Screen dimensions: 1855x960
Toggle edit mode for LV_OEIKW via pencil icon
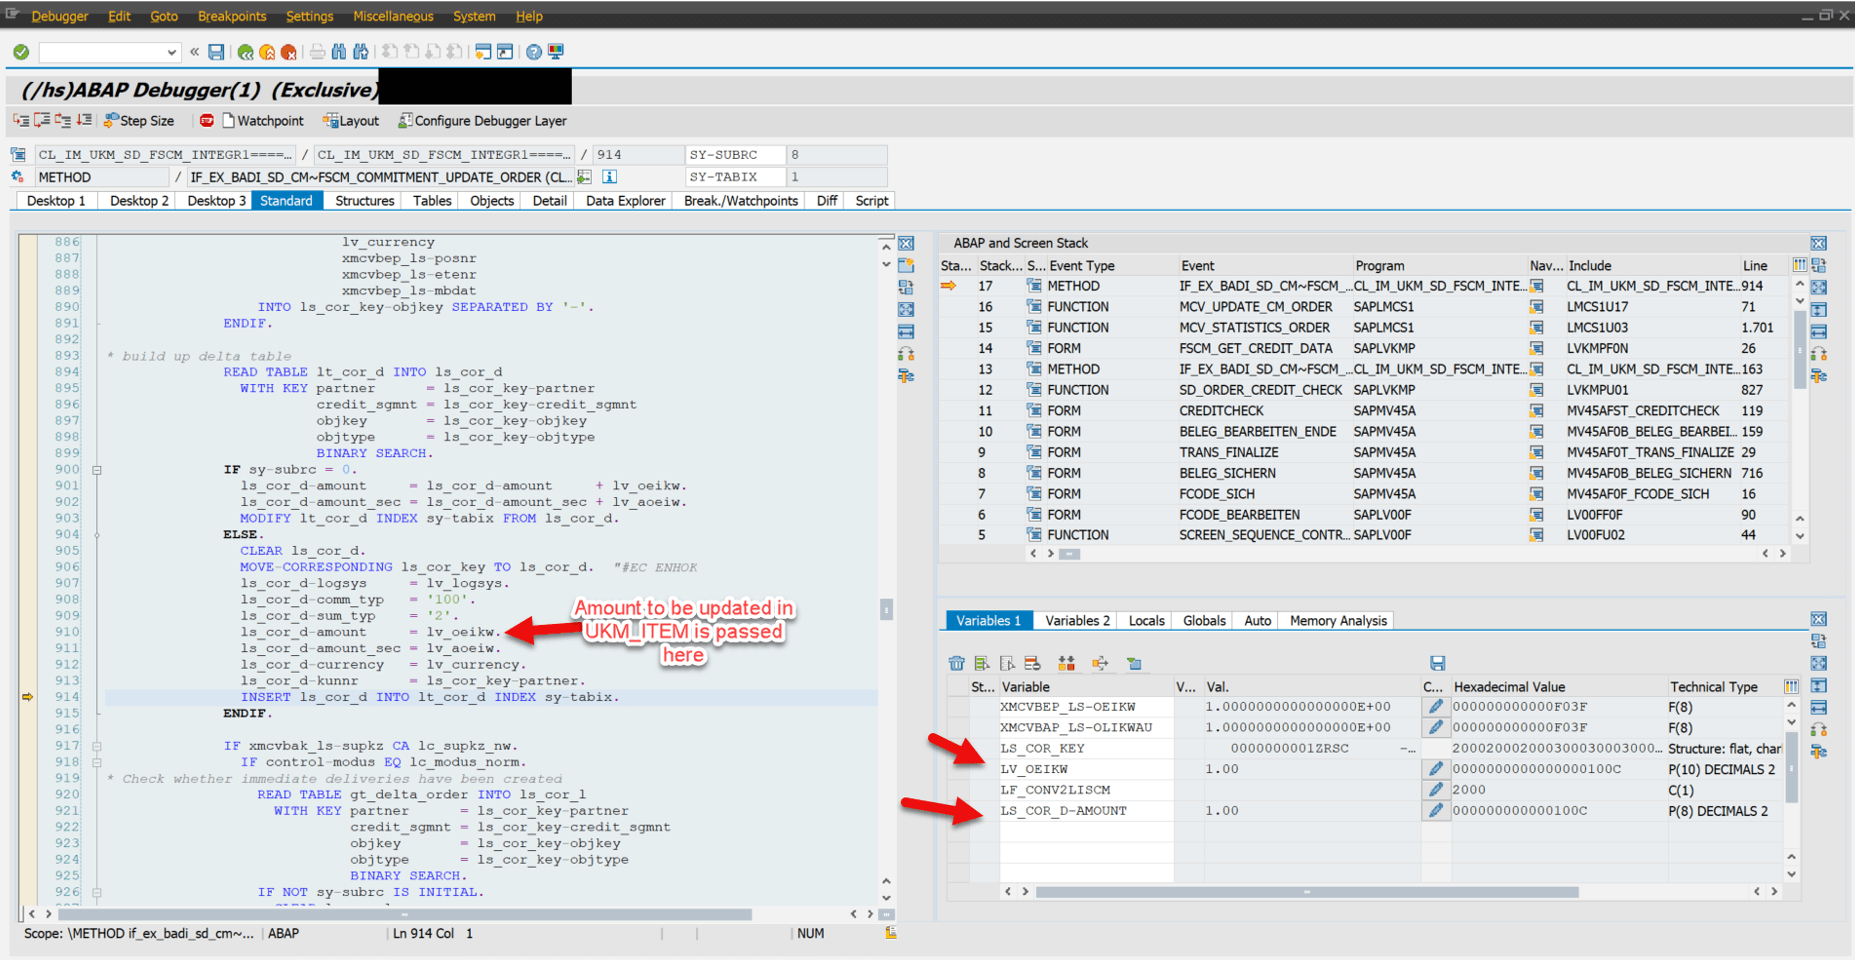pos(1434,769)
